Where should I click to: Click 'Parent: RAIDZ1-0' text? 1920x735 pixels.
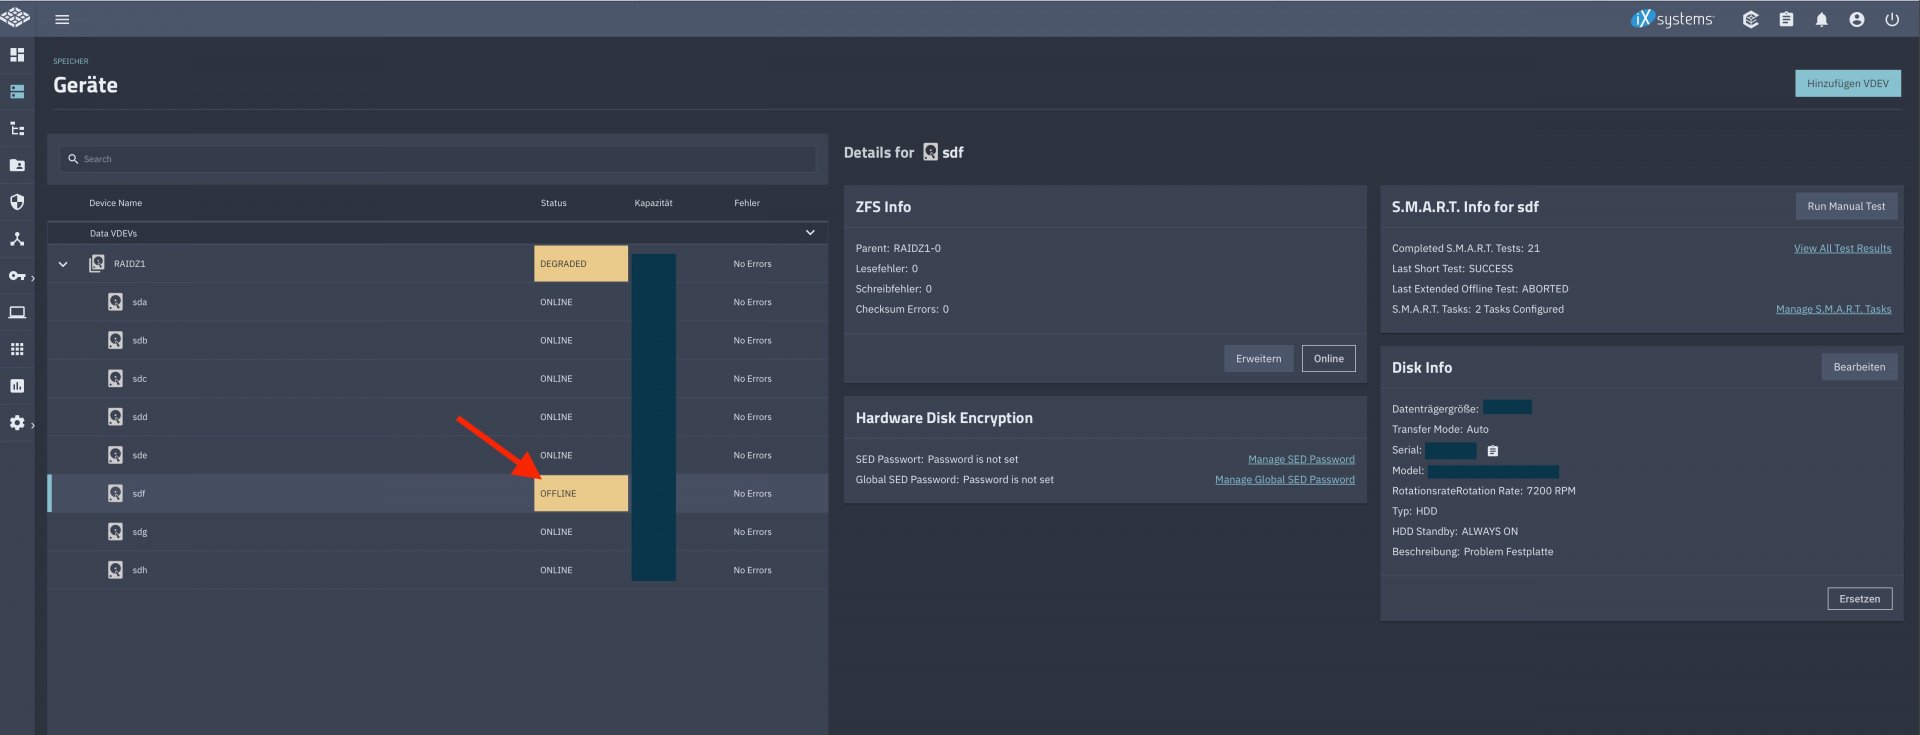[898, 249]
